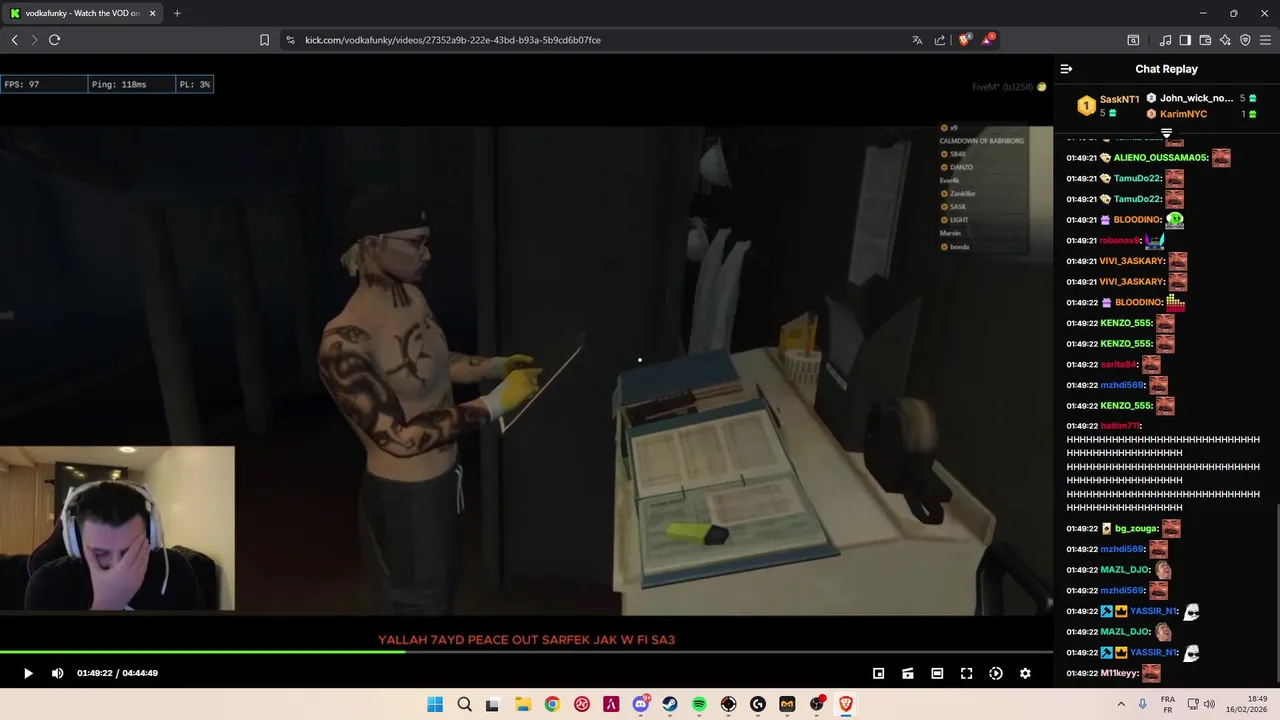1280x720 pixels.
Task: Open Brave VPN shield icon
Action: pyautogui.click(x=1245, y=40)
